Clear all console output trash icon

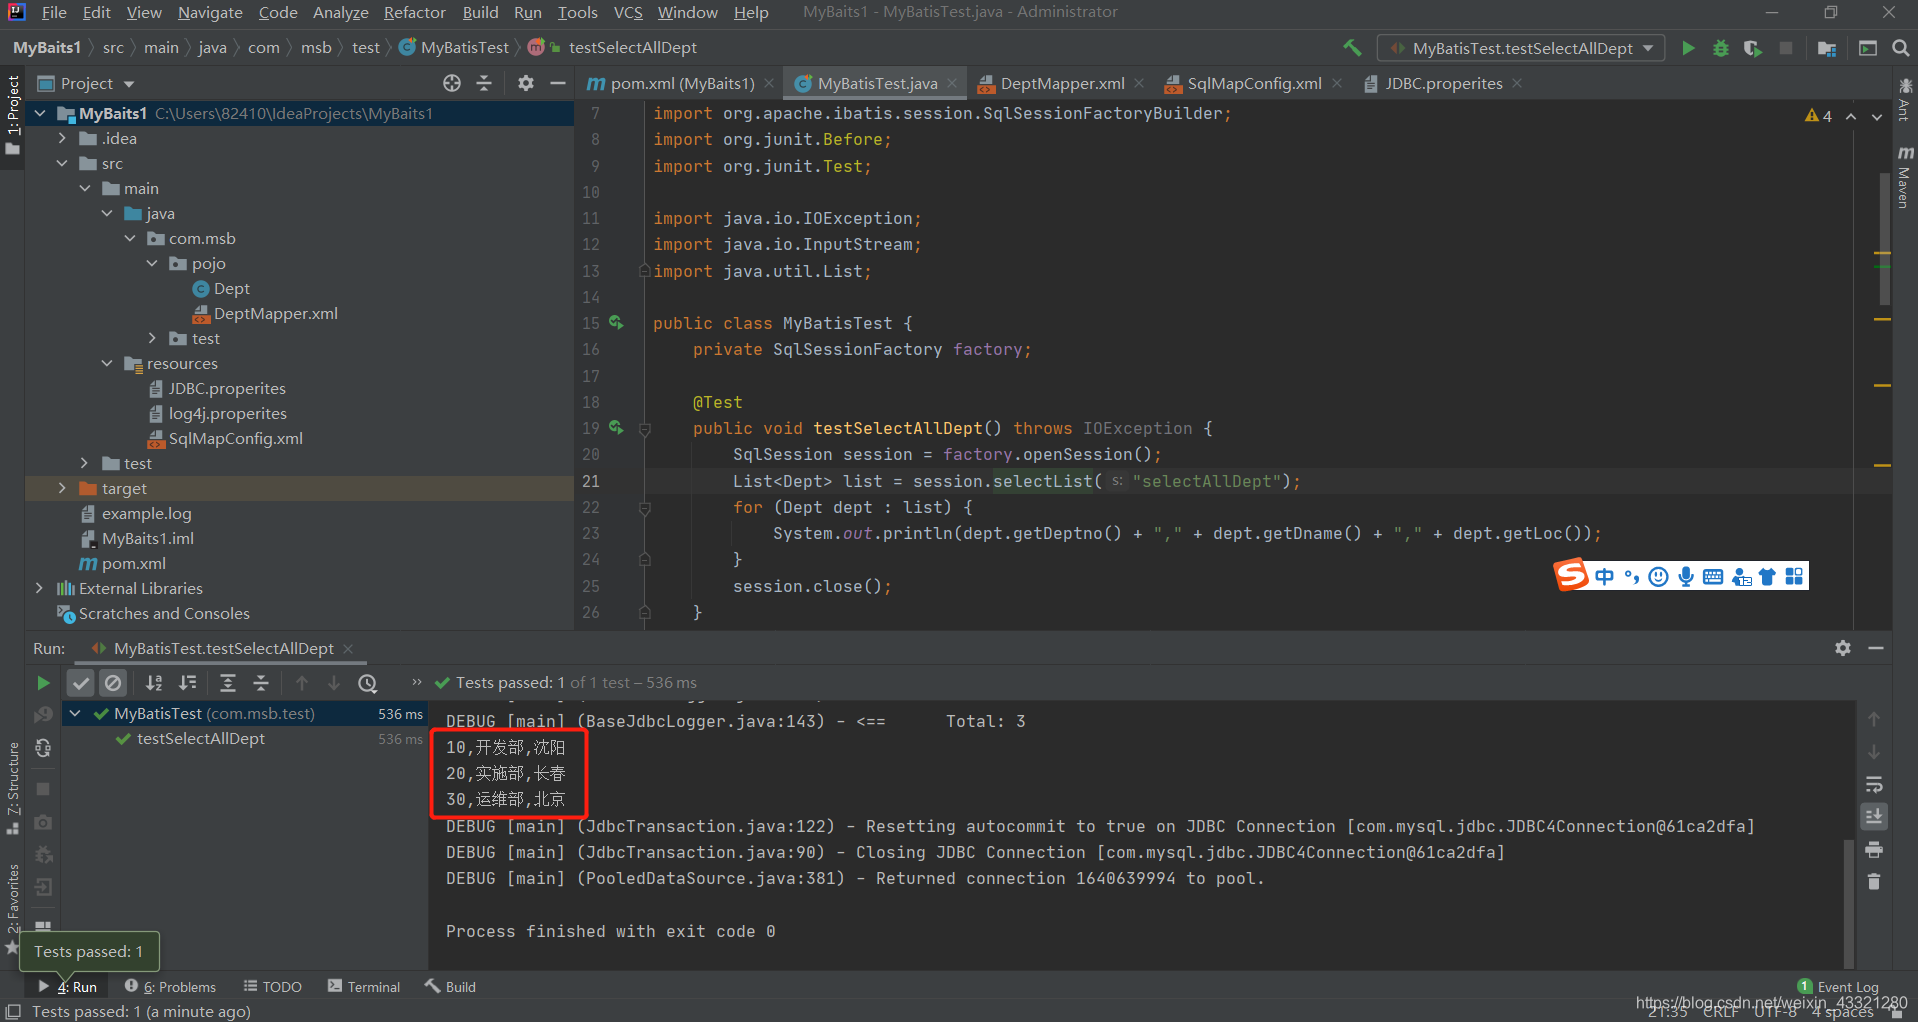click(x=1875, y=882)
